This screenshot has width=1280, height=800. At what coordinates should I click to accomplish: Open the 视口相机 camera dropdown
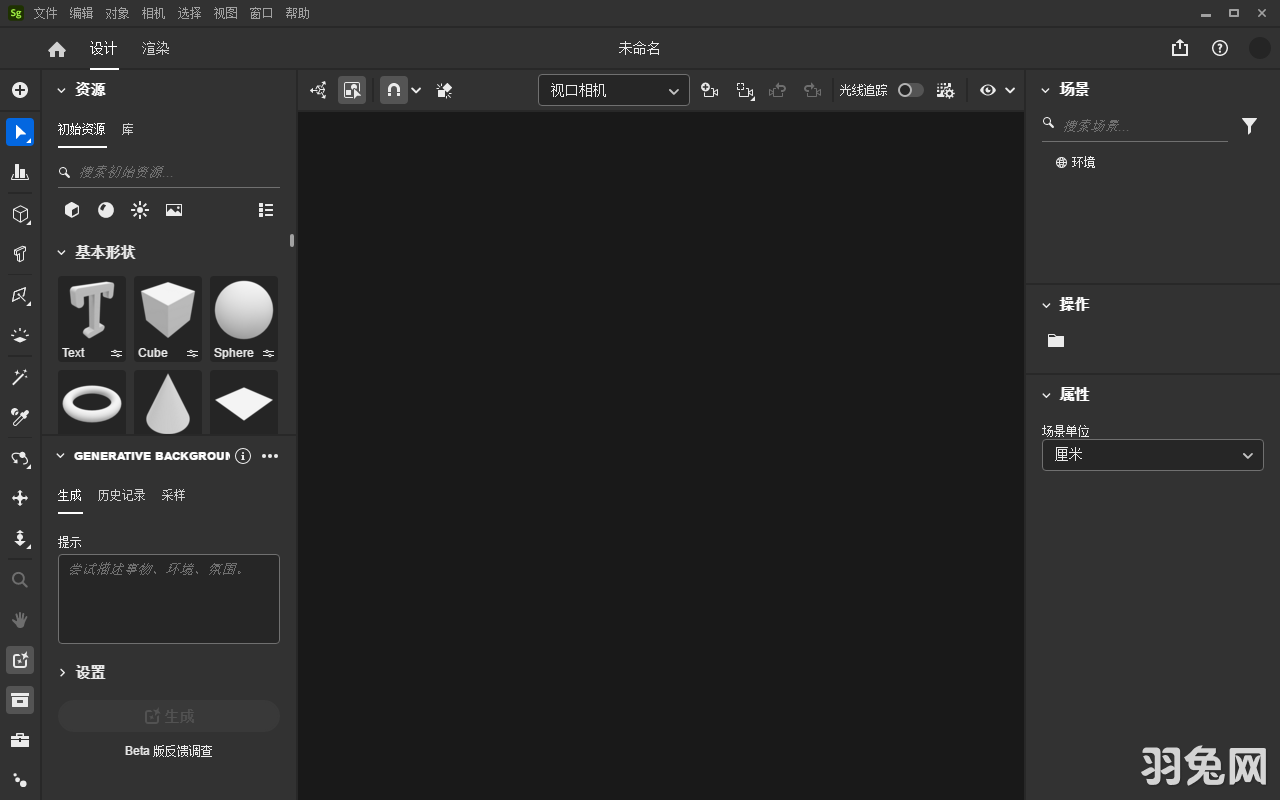[612, 90]
